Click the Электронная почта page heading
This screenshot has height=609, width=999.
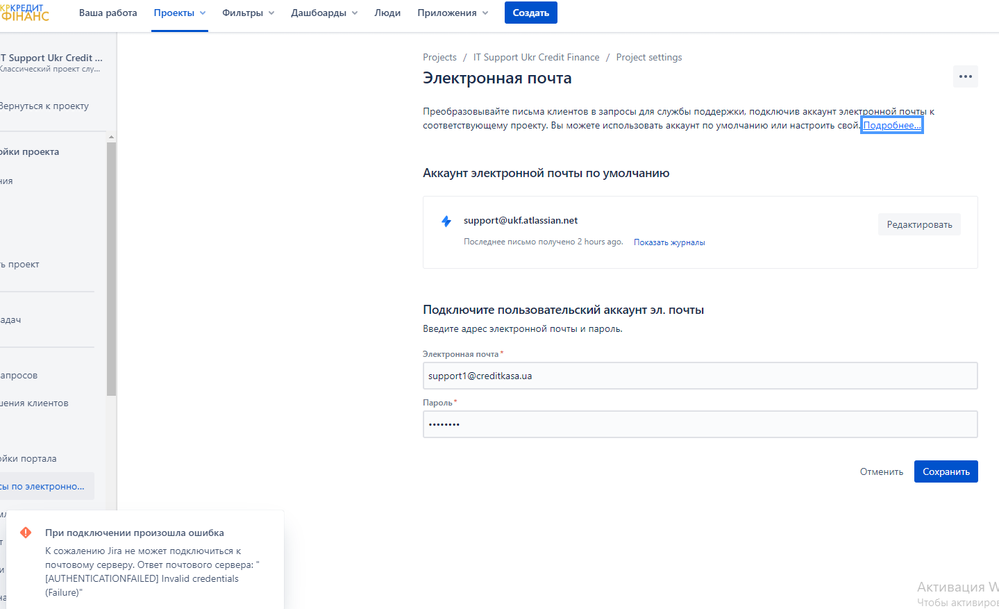[x=497, y=78]
